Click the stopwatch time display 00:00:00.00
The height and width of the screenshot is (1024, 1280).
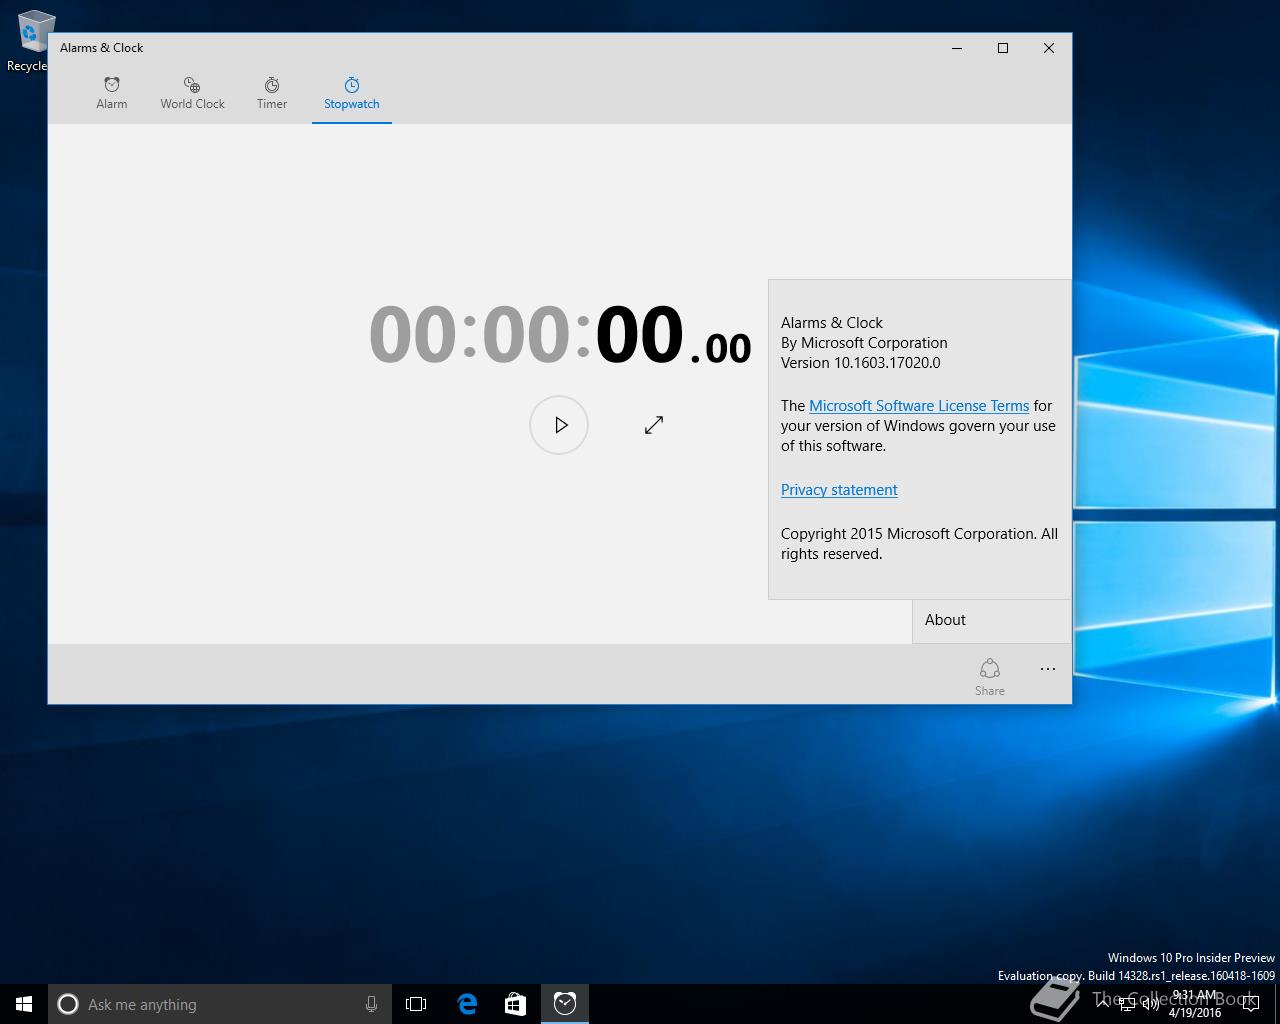point(560,335)
